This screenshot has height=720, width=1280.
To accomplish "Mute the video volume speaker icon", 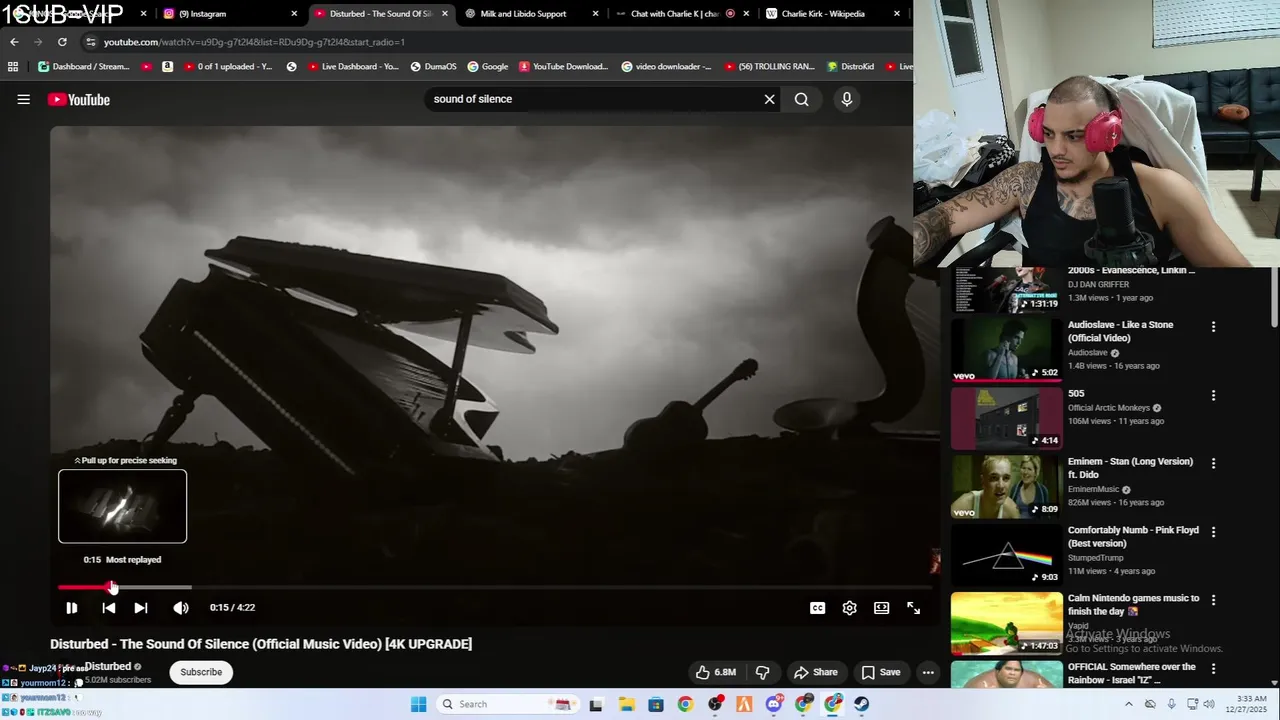I will tap(180, 608).
